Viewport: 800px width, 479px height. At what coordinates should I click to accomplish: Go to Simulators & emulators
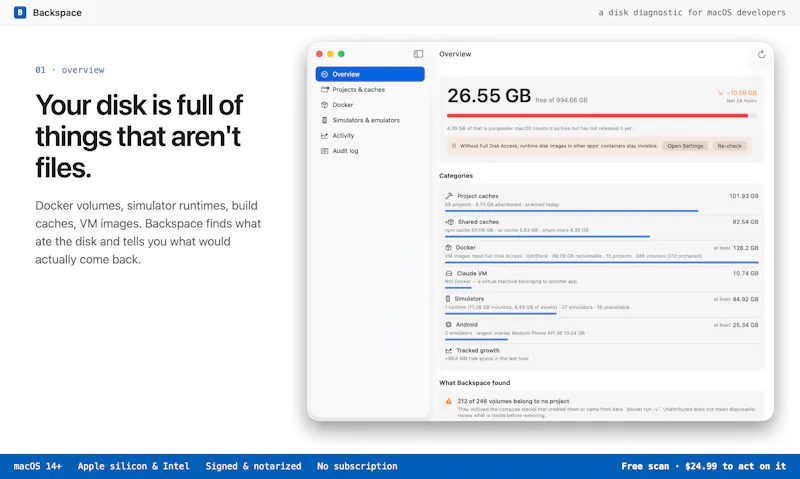coord(370,120)
